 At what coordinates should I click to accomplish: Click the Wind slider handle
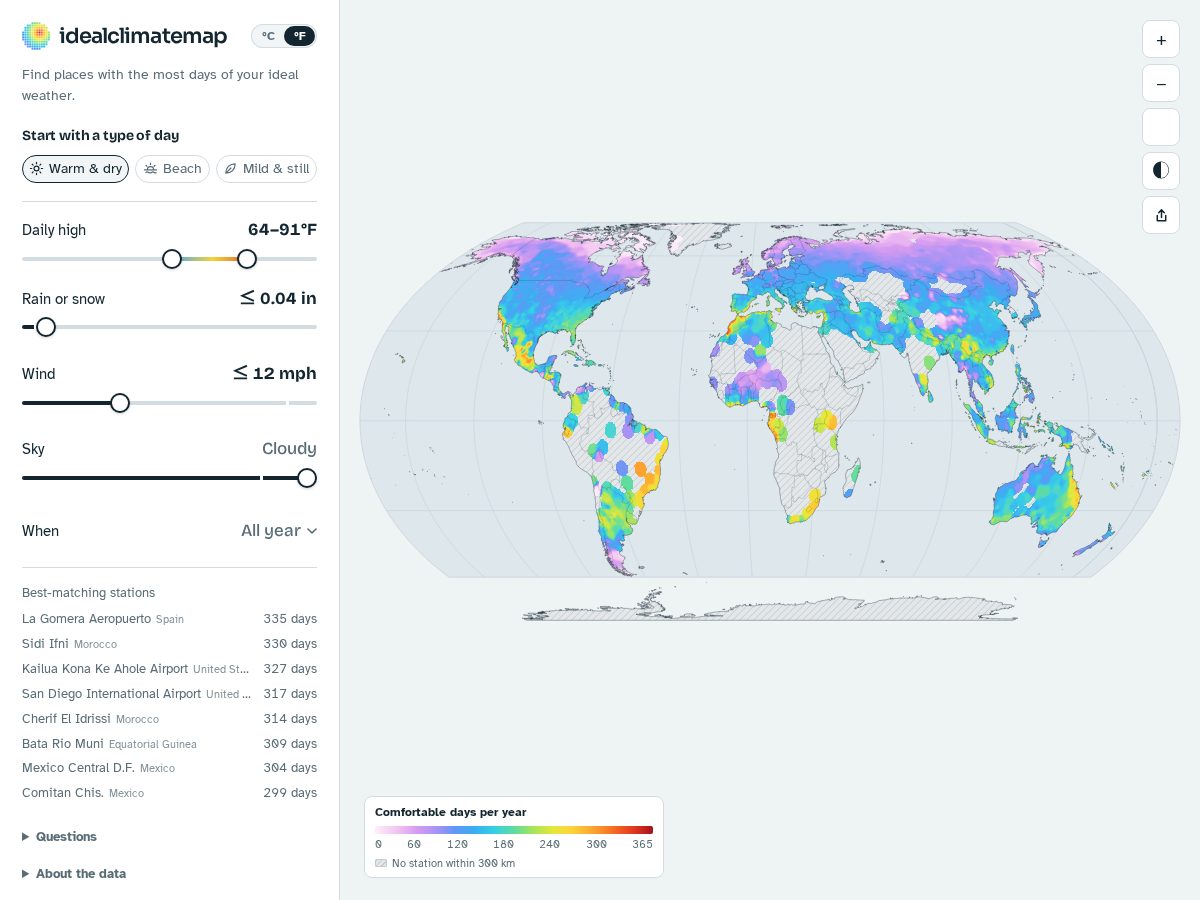pos(120,403)
